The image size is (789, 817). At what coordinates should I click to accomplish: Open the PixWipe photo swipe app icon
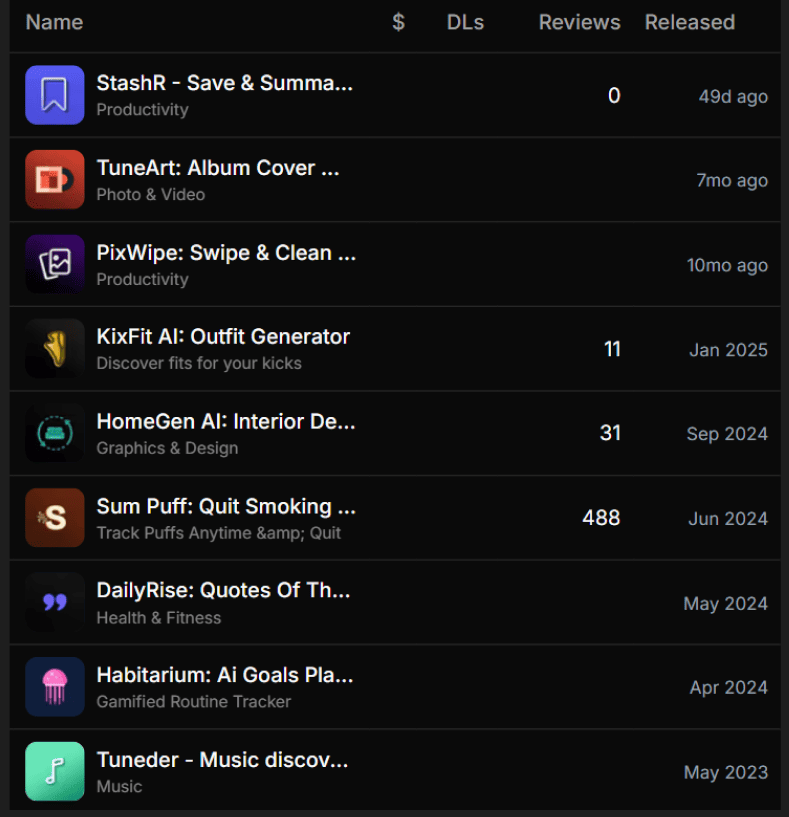(x=54, y=264)
